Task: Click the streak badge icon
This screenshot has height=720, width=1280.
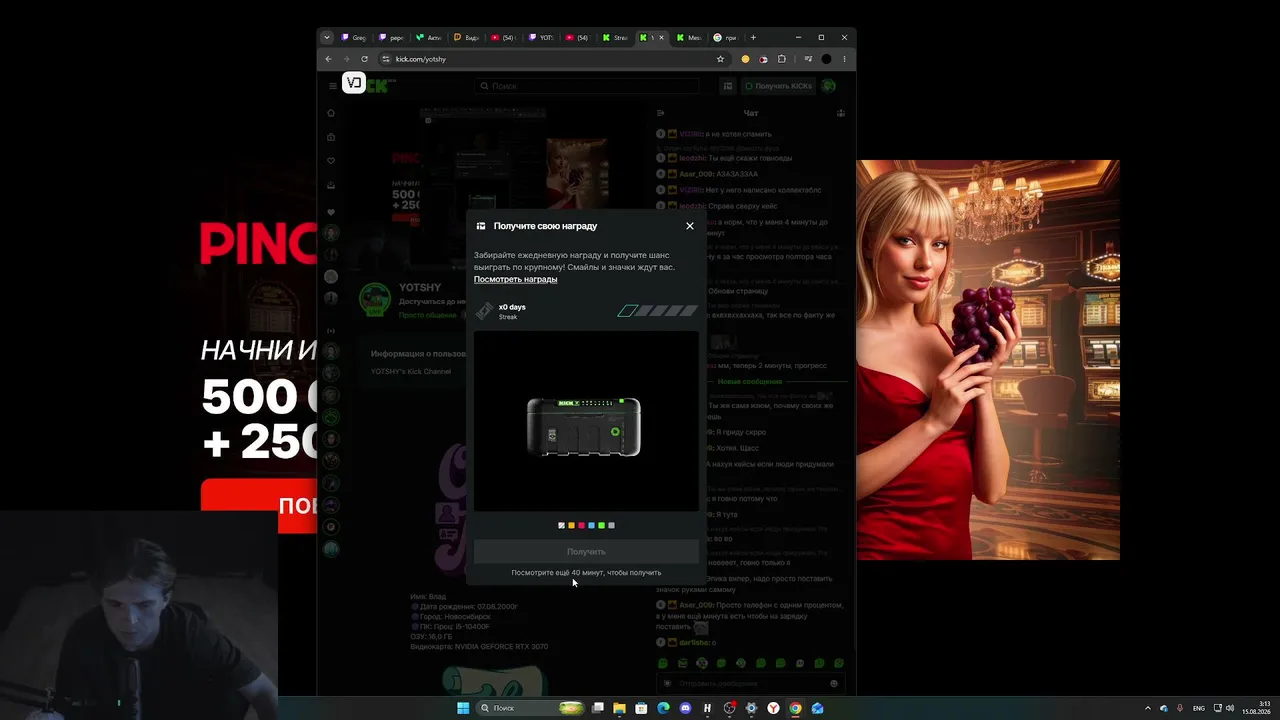Action: (484, 311)
